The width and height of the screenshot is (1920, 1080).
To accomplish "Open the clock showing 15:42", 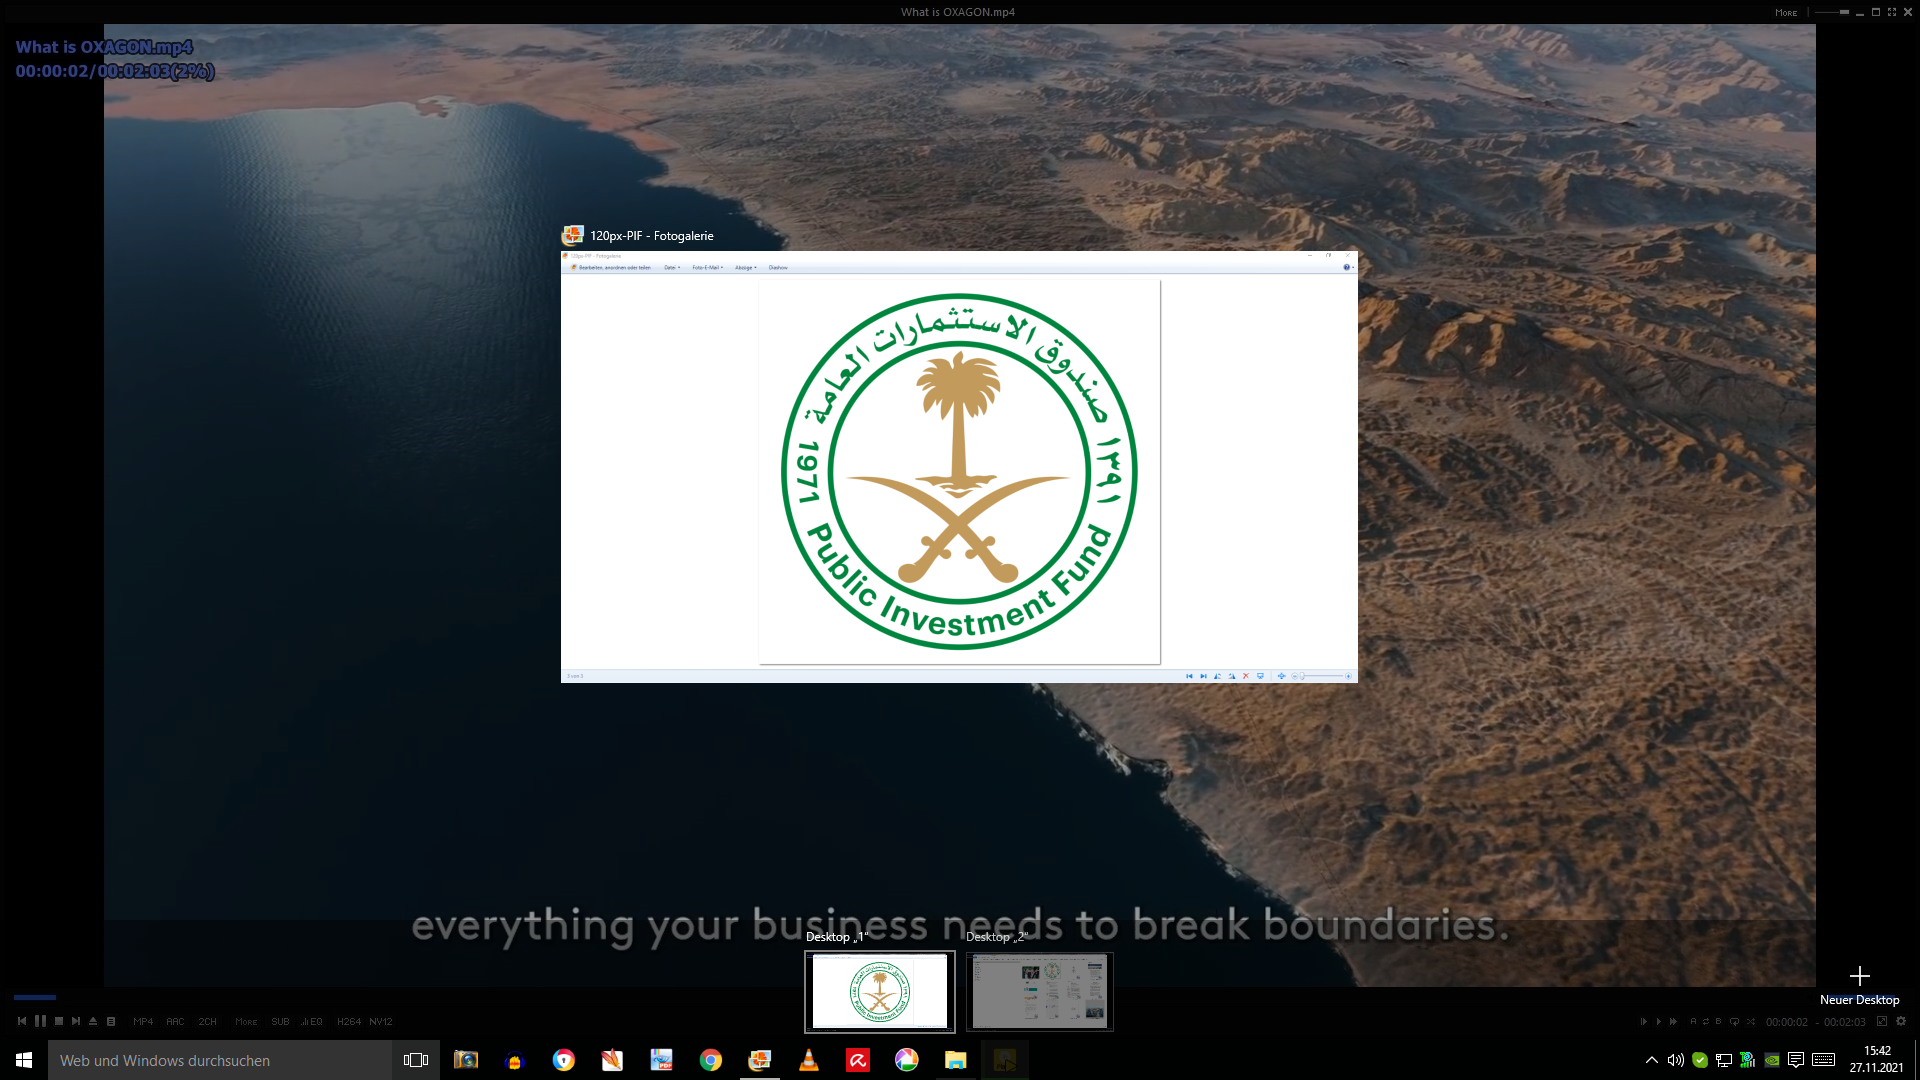I will click(x=1877, y=1059).
